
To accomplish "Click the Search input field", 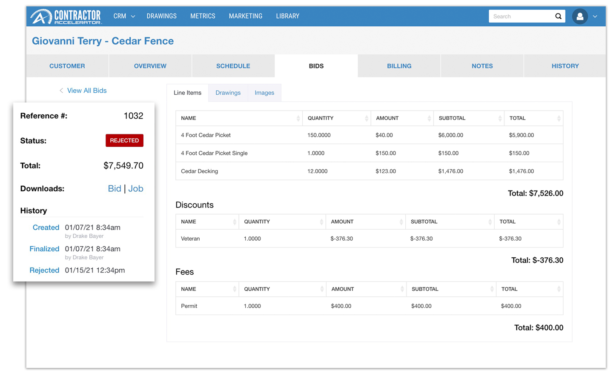I will point(521,16).
